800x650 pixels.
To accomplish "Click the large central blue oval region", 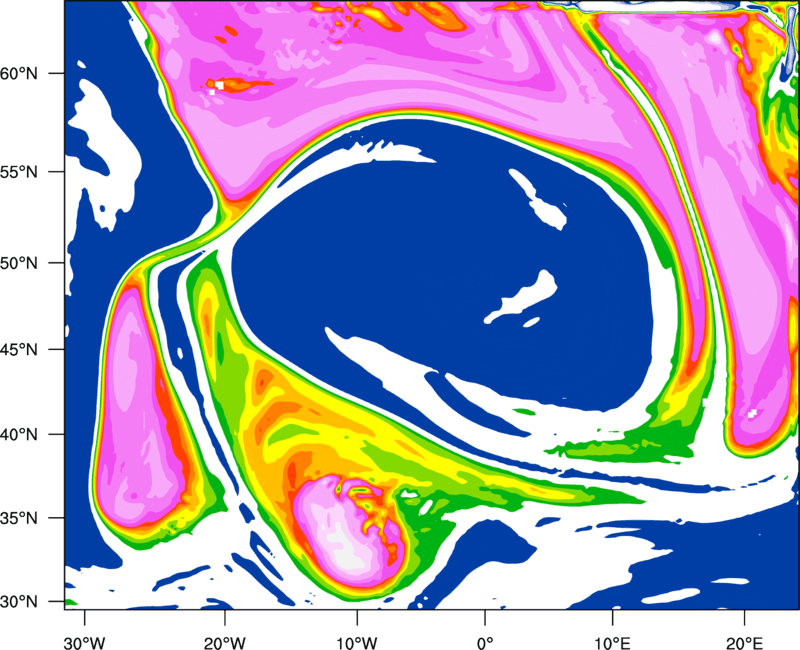I will coord(439,265).
